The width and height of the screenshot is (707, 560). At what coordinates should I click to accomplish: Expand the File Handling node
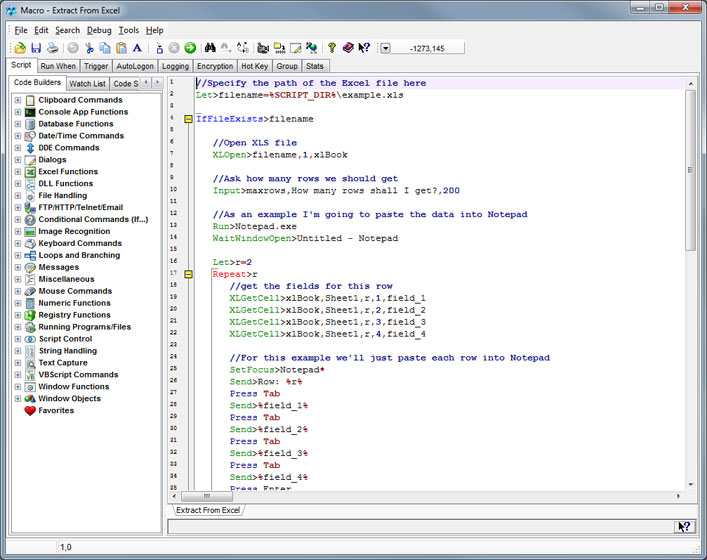pyautogui.click(x=18, y=196)
